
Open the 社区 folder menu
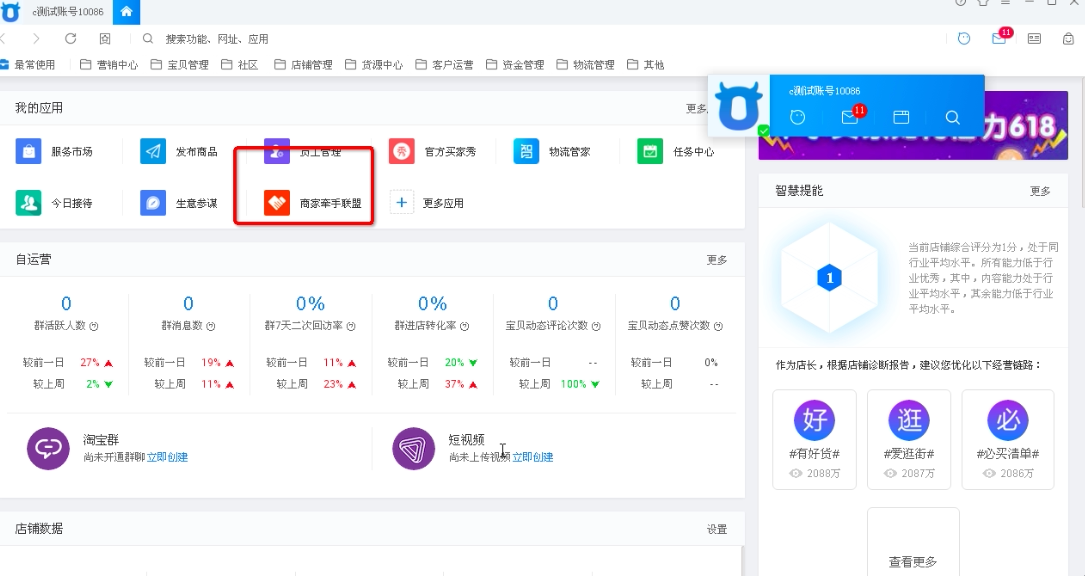[239, 64]
